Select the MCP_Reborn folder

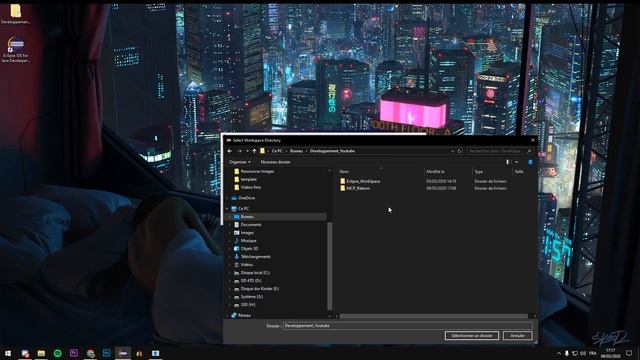[355, 188]
